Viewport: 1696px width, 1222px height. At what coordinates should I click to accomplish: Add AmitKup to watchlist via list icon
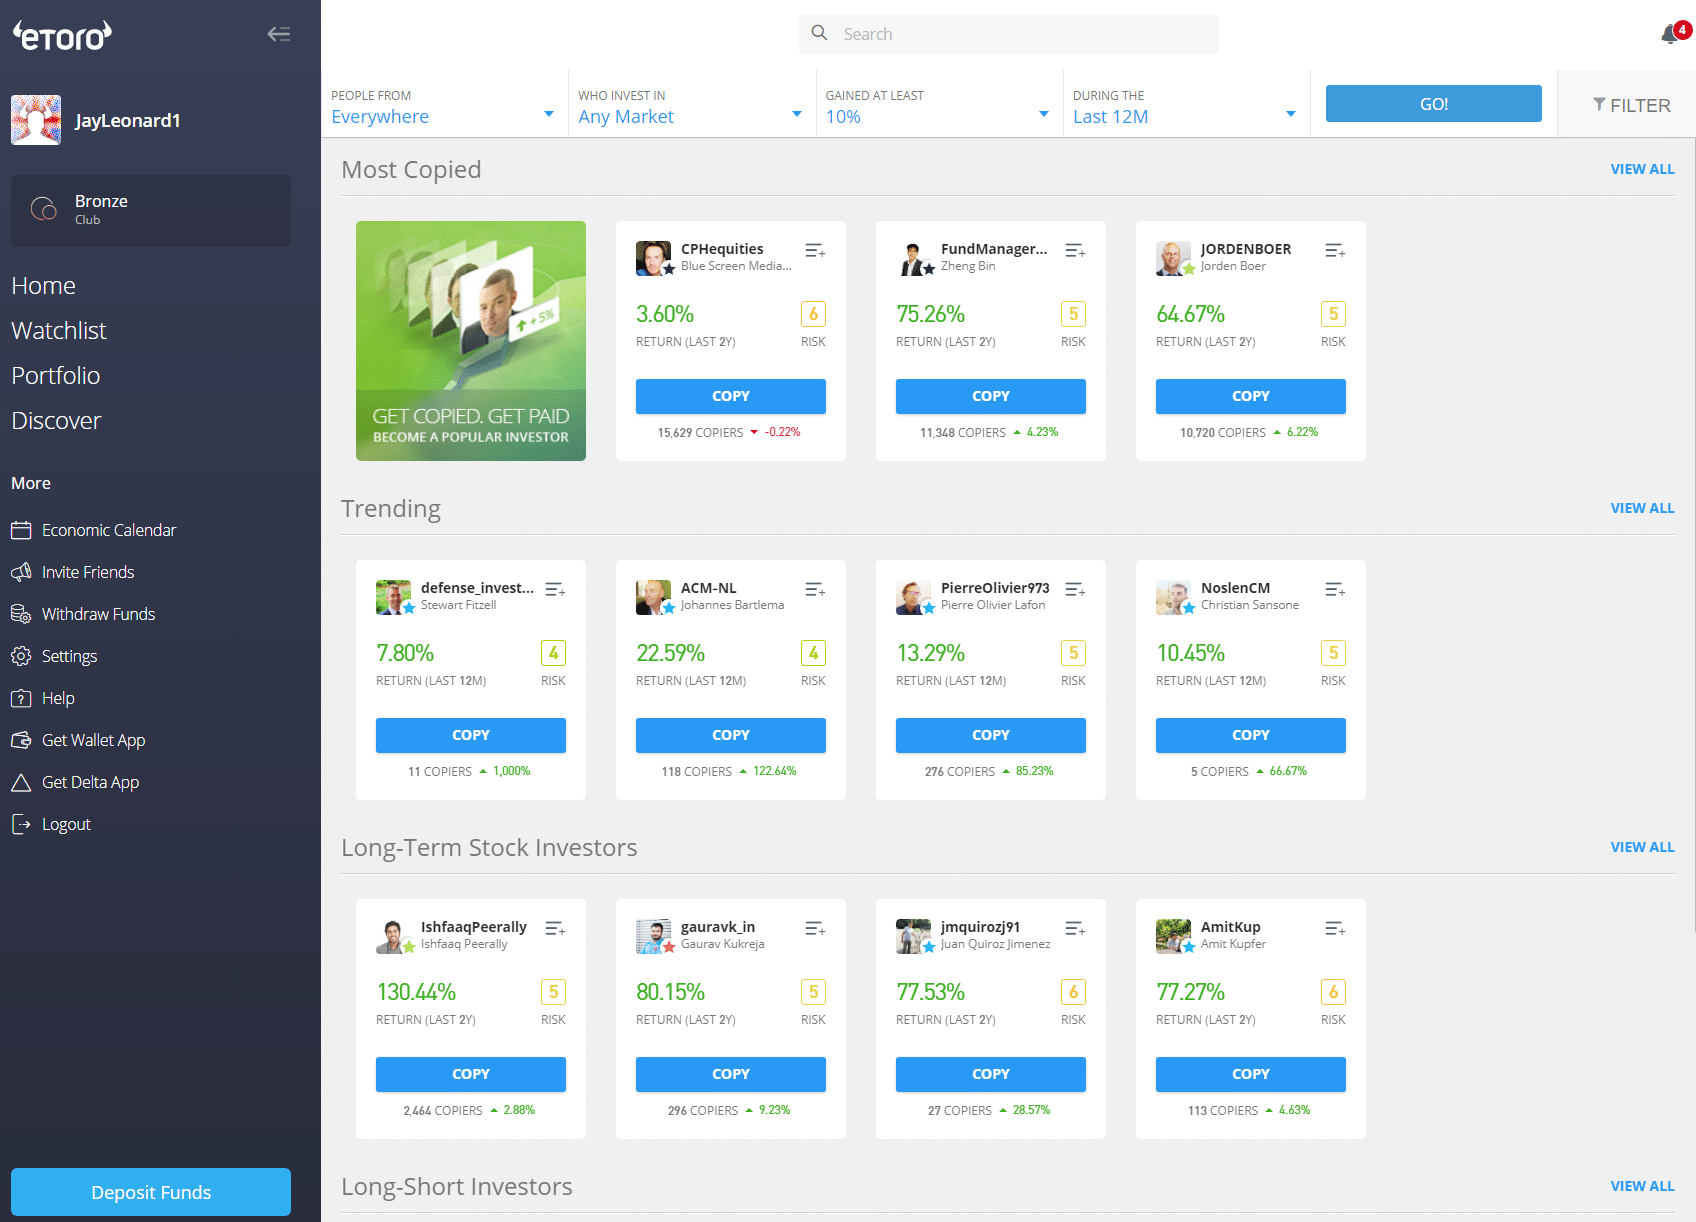(1335, 928)
